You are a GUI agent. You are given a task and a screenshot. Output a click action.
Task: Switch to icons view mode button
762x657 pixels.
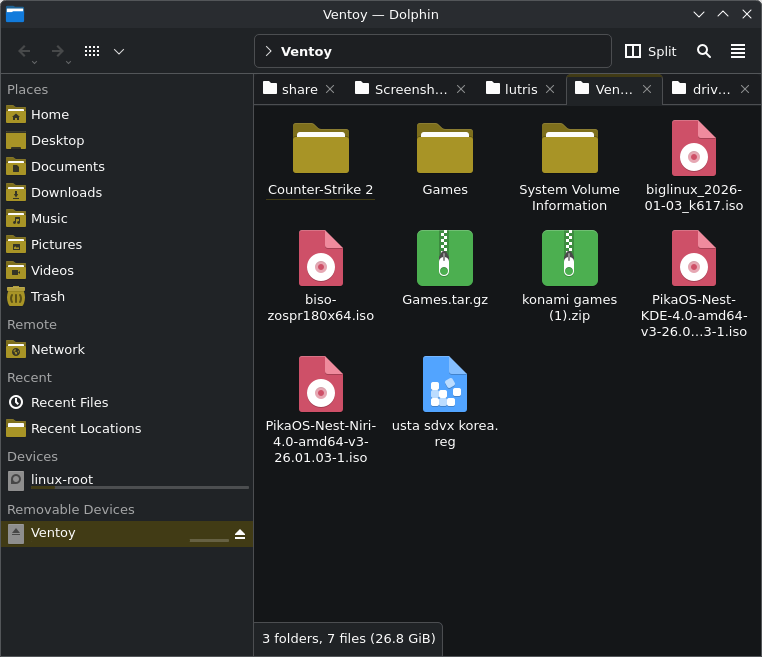pyautogui.click(x=92, y=51)
